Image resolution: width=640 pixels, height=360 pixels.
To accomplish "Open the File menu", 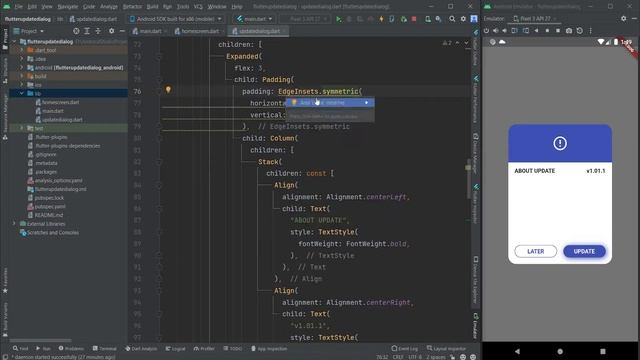I will coord(19,7).
